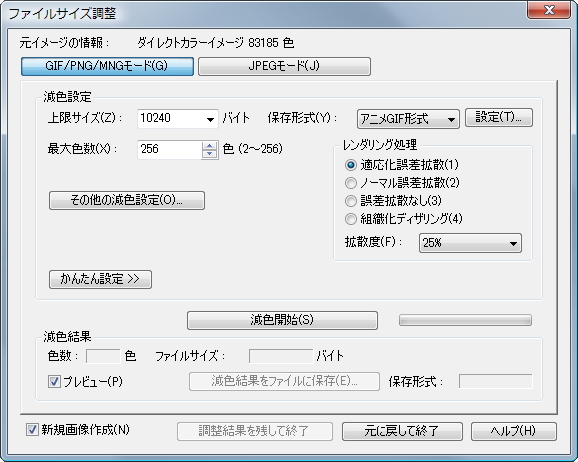Toggle the プレビュー(P) checkbox
The height and width of the screenshot is (462, 578).
54,381
